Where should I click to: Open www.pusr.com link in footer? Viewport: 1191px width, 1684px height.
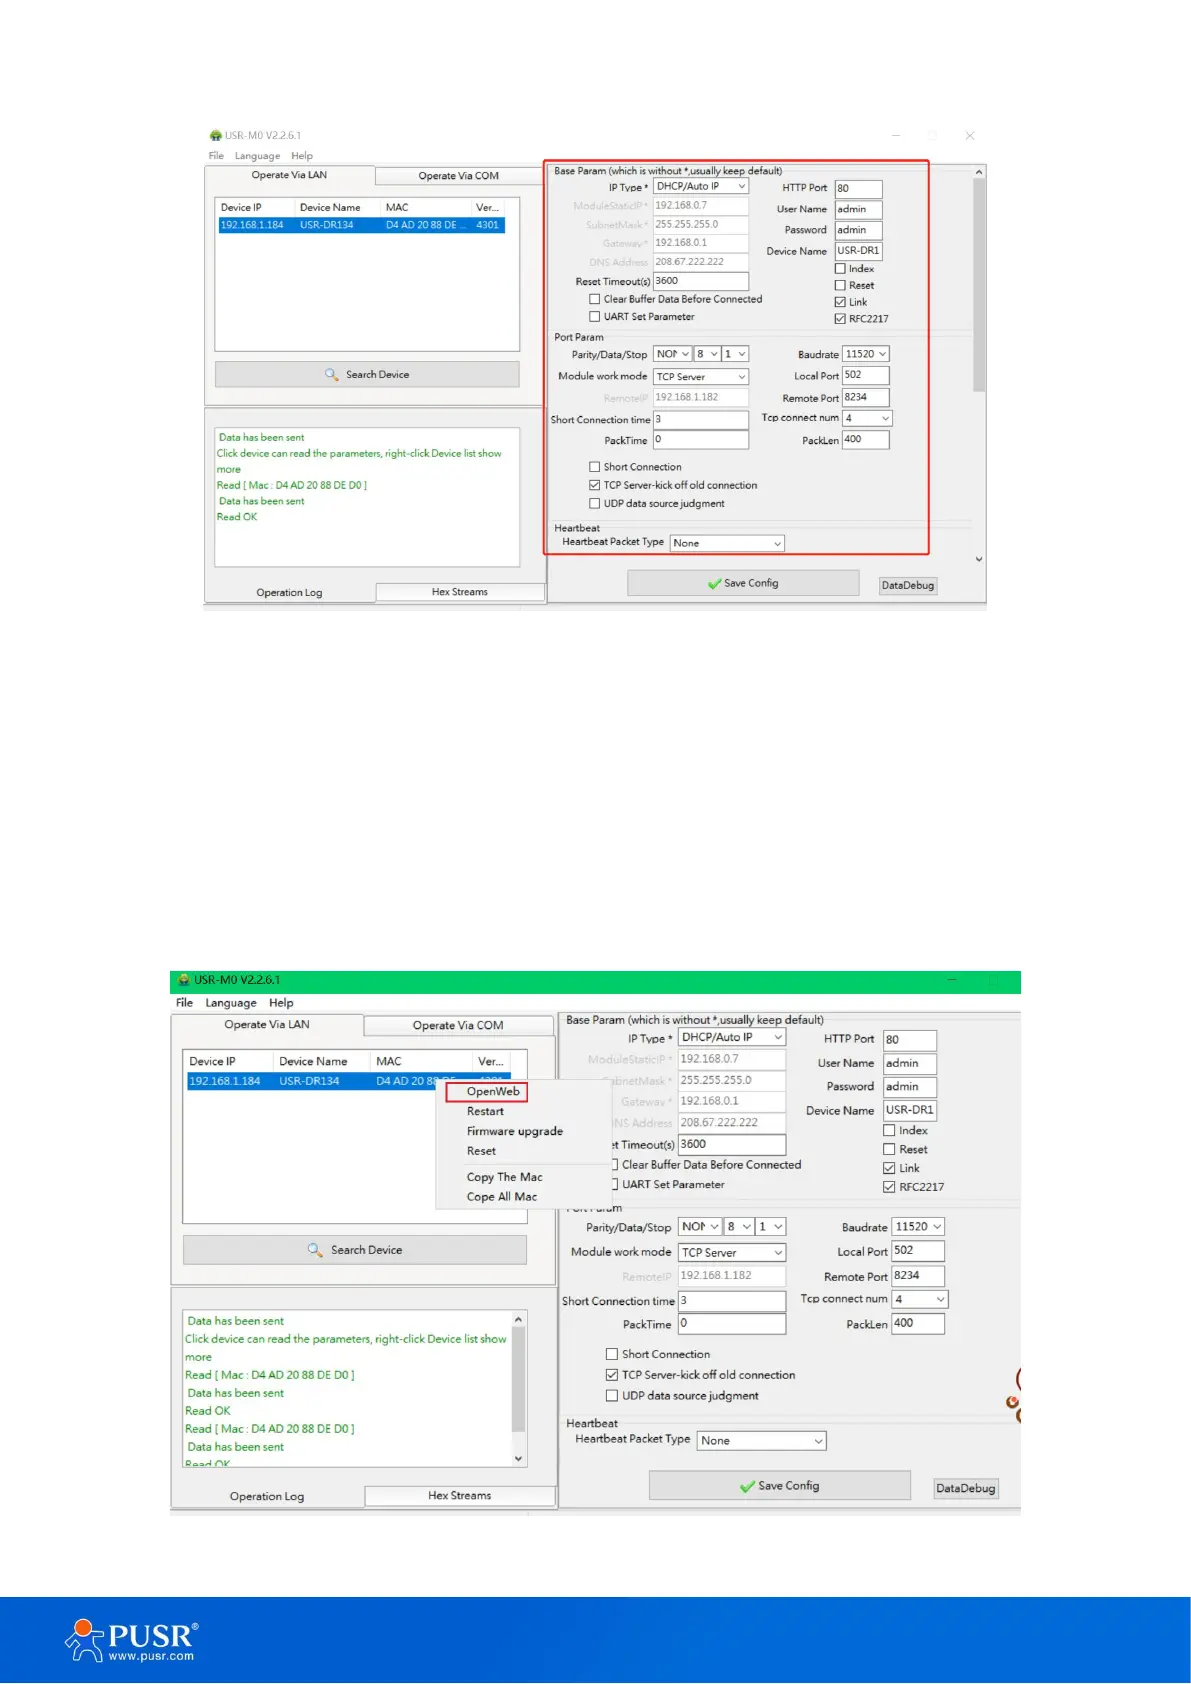click(x=151, y=1656)
